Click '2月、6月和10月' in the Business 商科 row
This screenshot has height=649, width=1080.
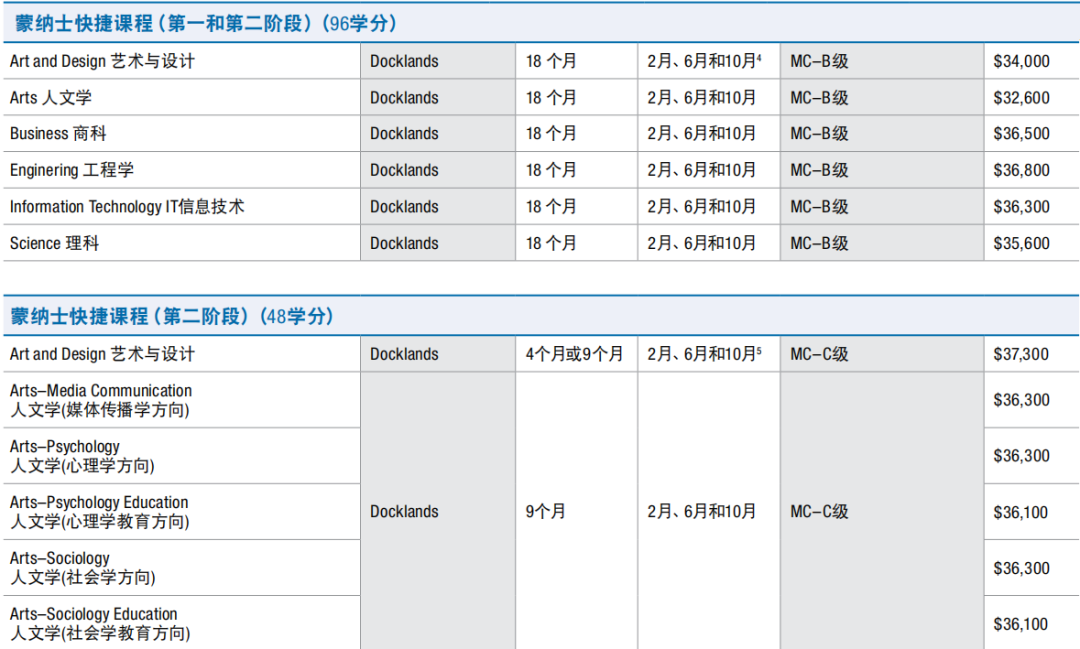pyautogui.click(x=701, y=134)
